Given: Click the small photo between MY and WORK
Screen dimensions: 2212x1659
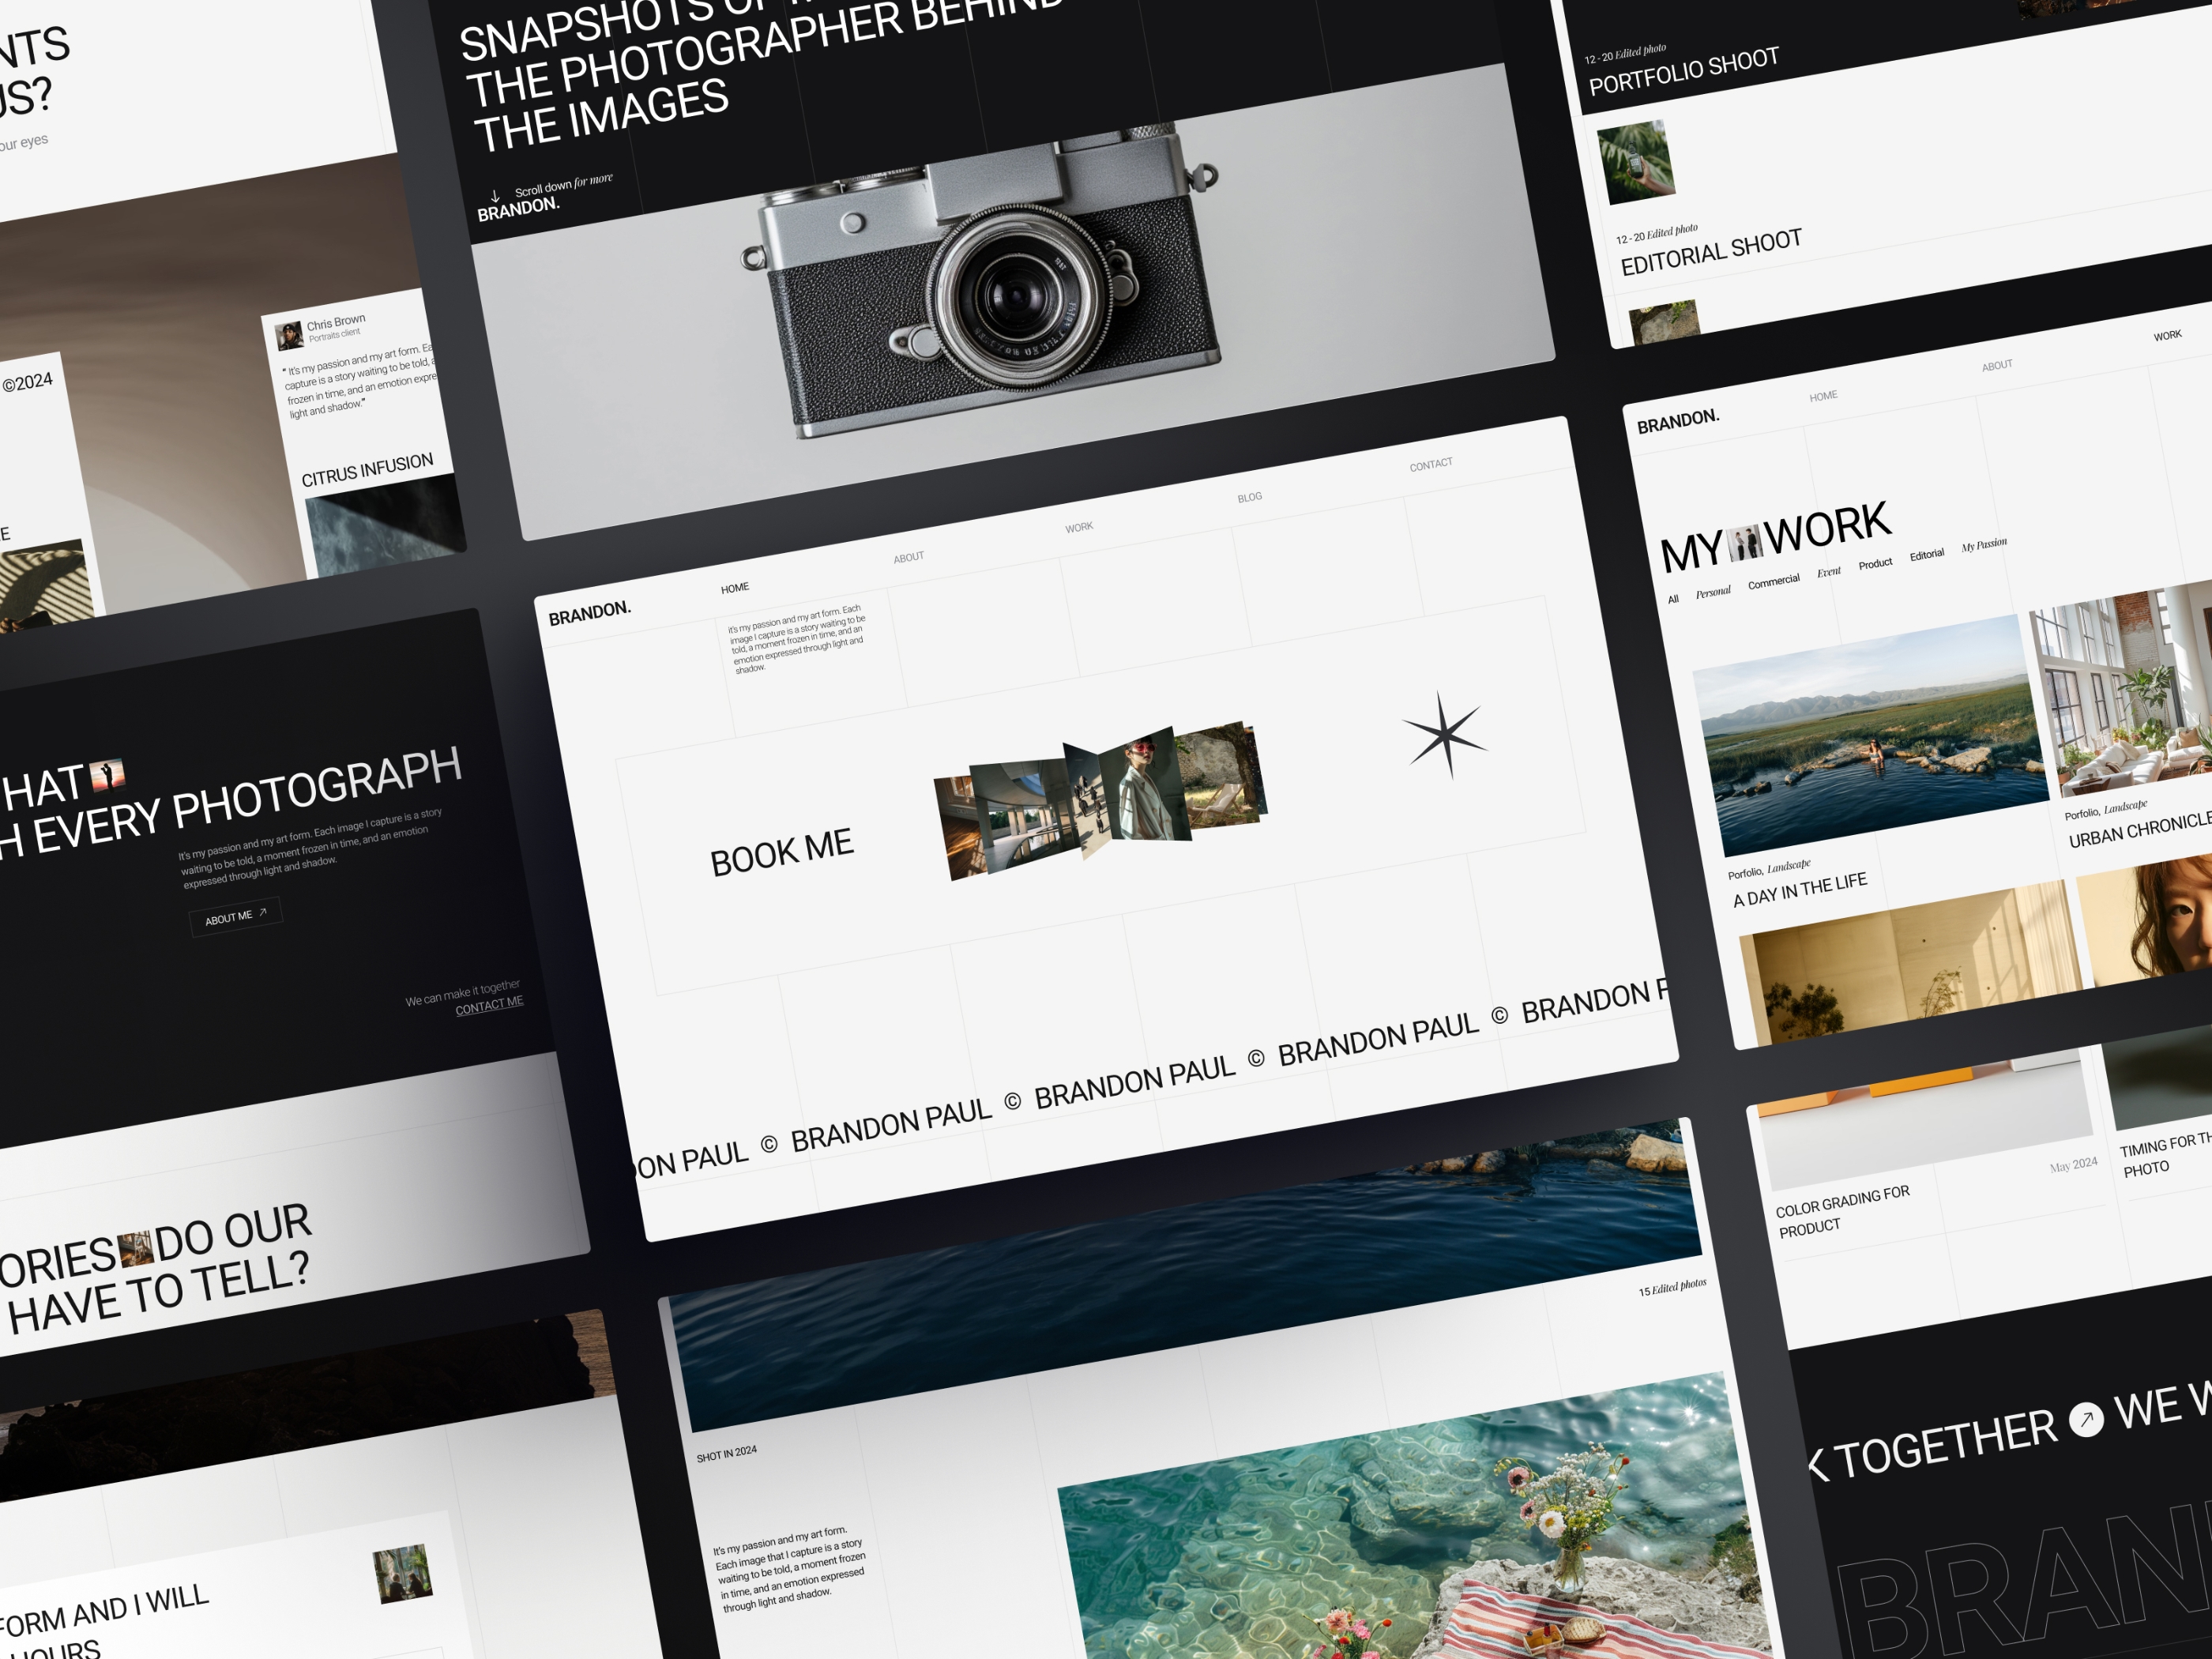Looking at the screenshot, I should 1744,542.
